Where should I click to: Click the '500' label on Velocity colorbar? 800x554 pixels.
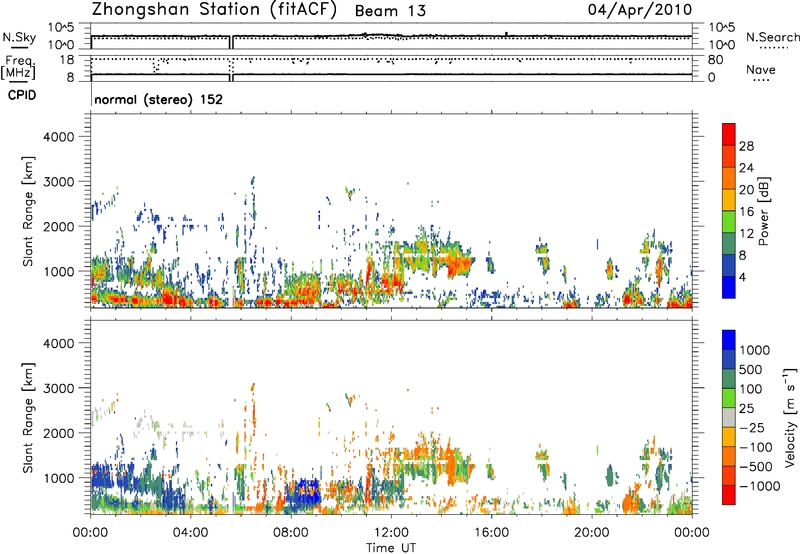click(x=751, y=369)
